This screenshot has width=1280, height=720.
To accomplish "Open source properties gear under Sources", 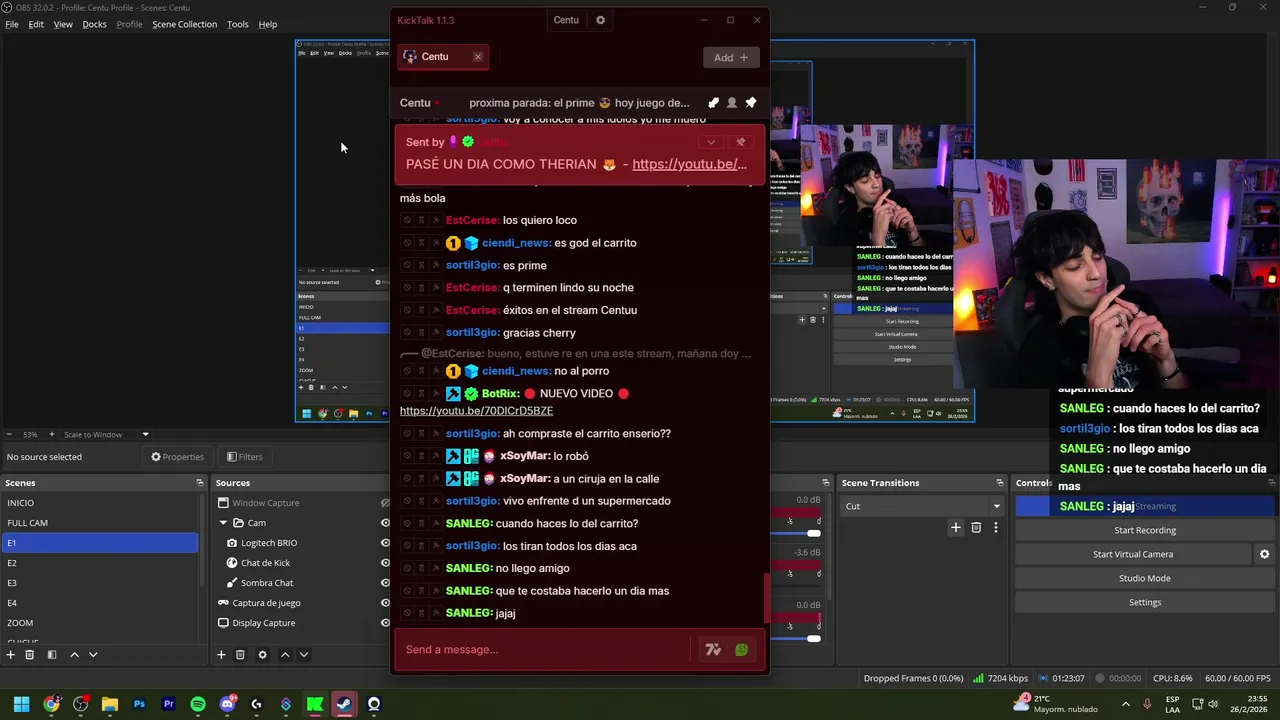I will 262,655.
